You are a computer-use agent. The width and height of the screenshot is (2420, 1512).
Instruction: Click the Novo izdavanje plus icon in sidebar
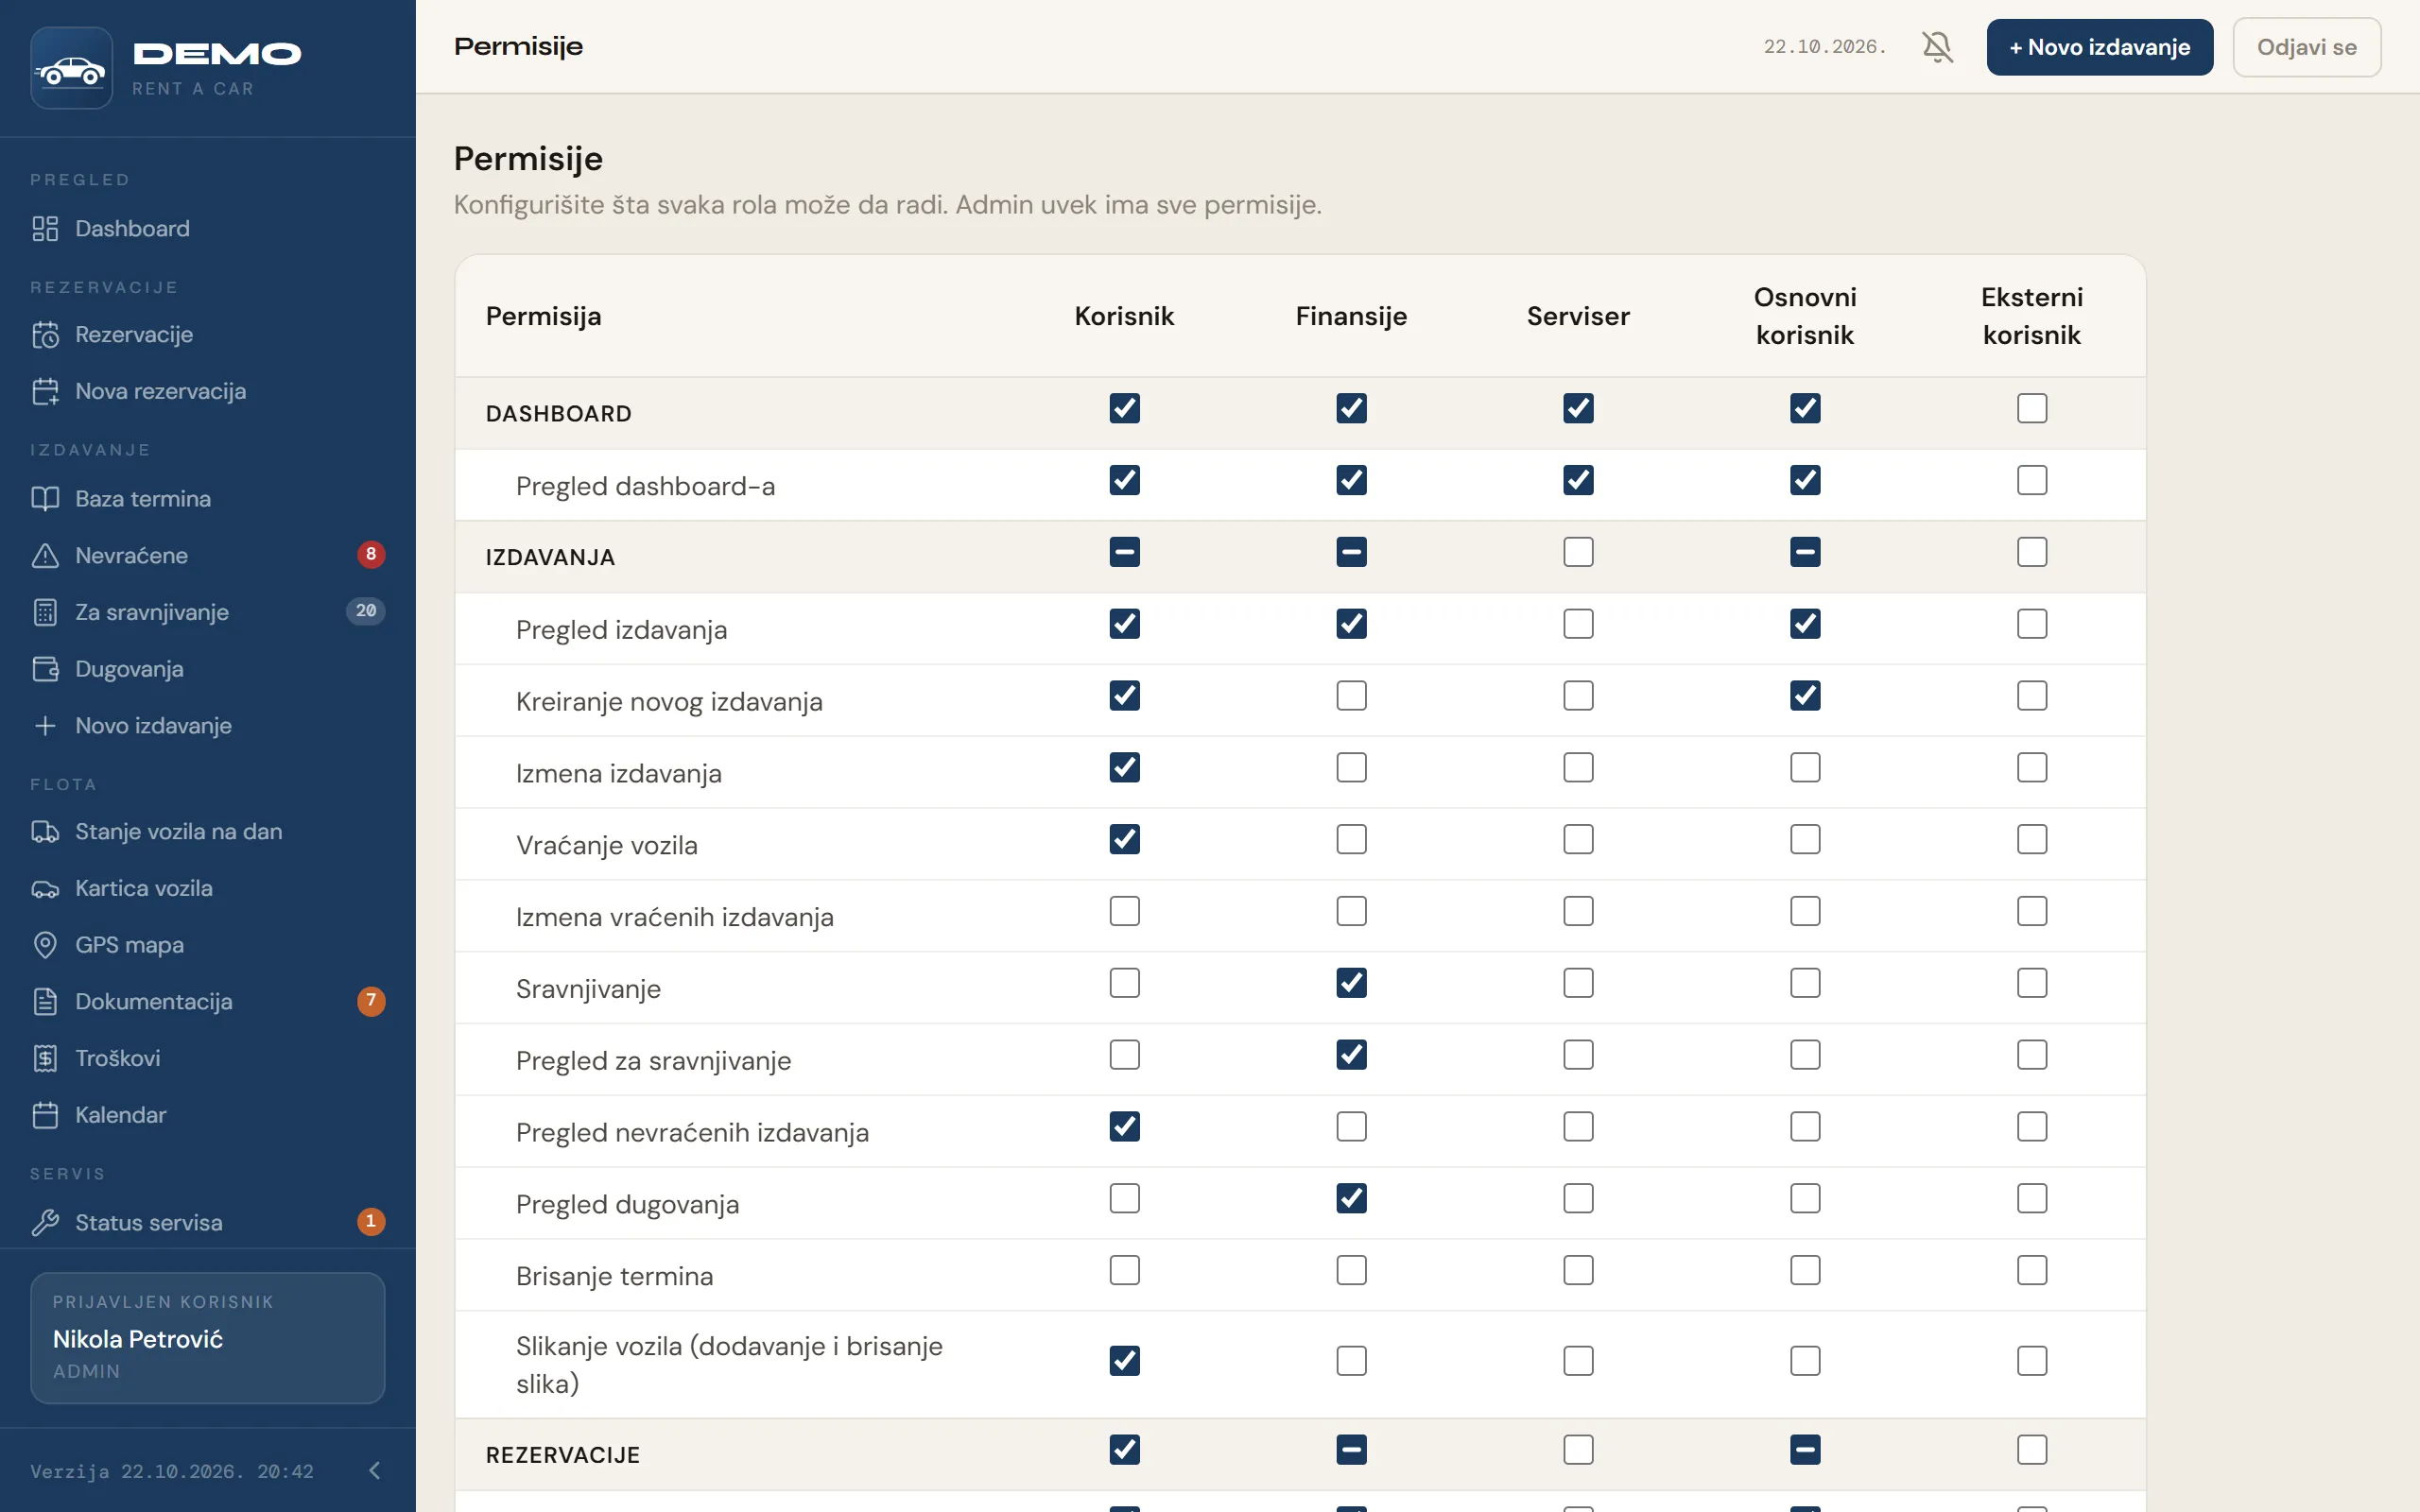pyautogui.click(x=45, y=725)
